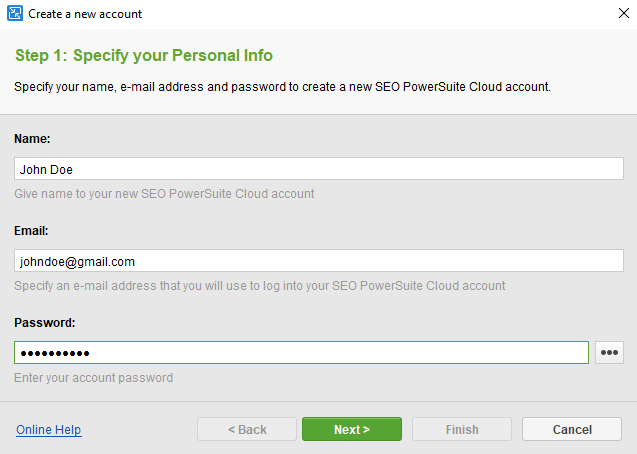Click the SEO PowerSuite app icon in title bar

(x=15, y=13)
